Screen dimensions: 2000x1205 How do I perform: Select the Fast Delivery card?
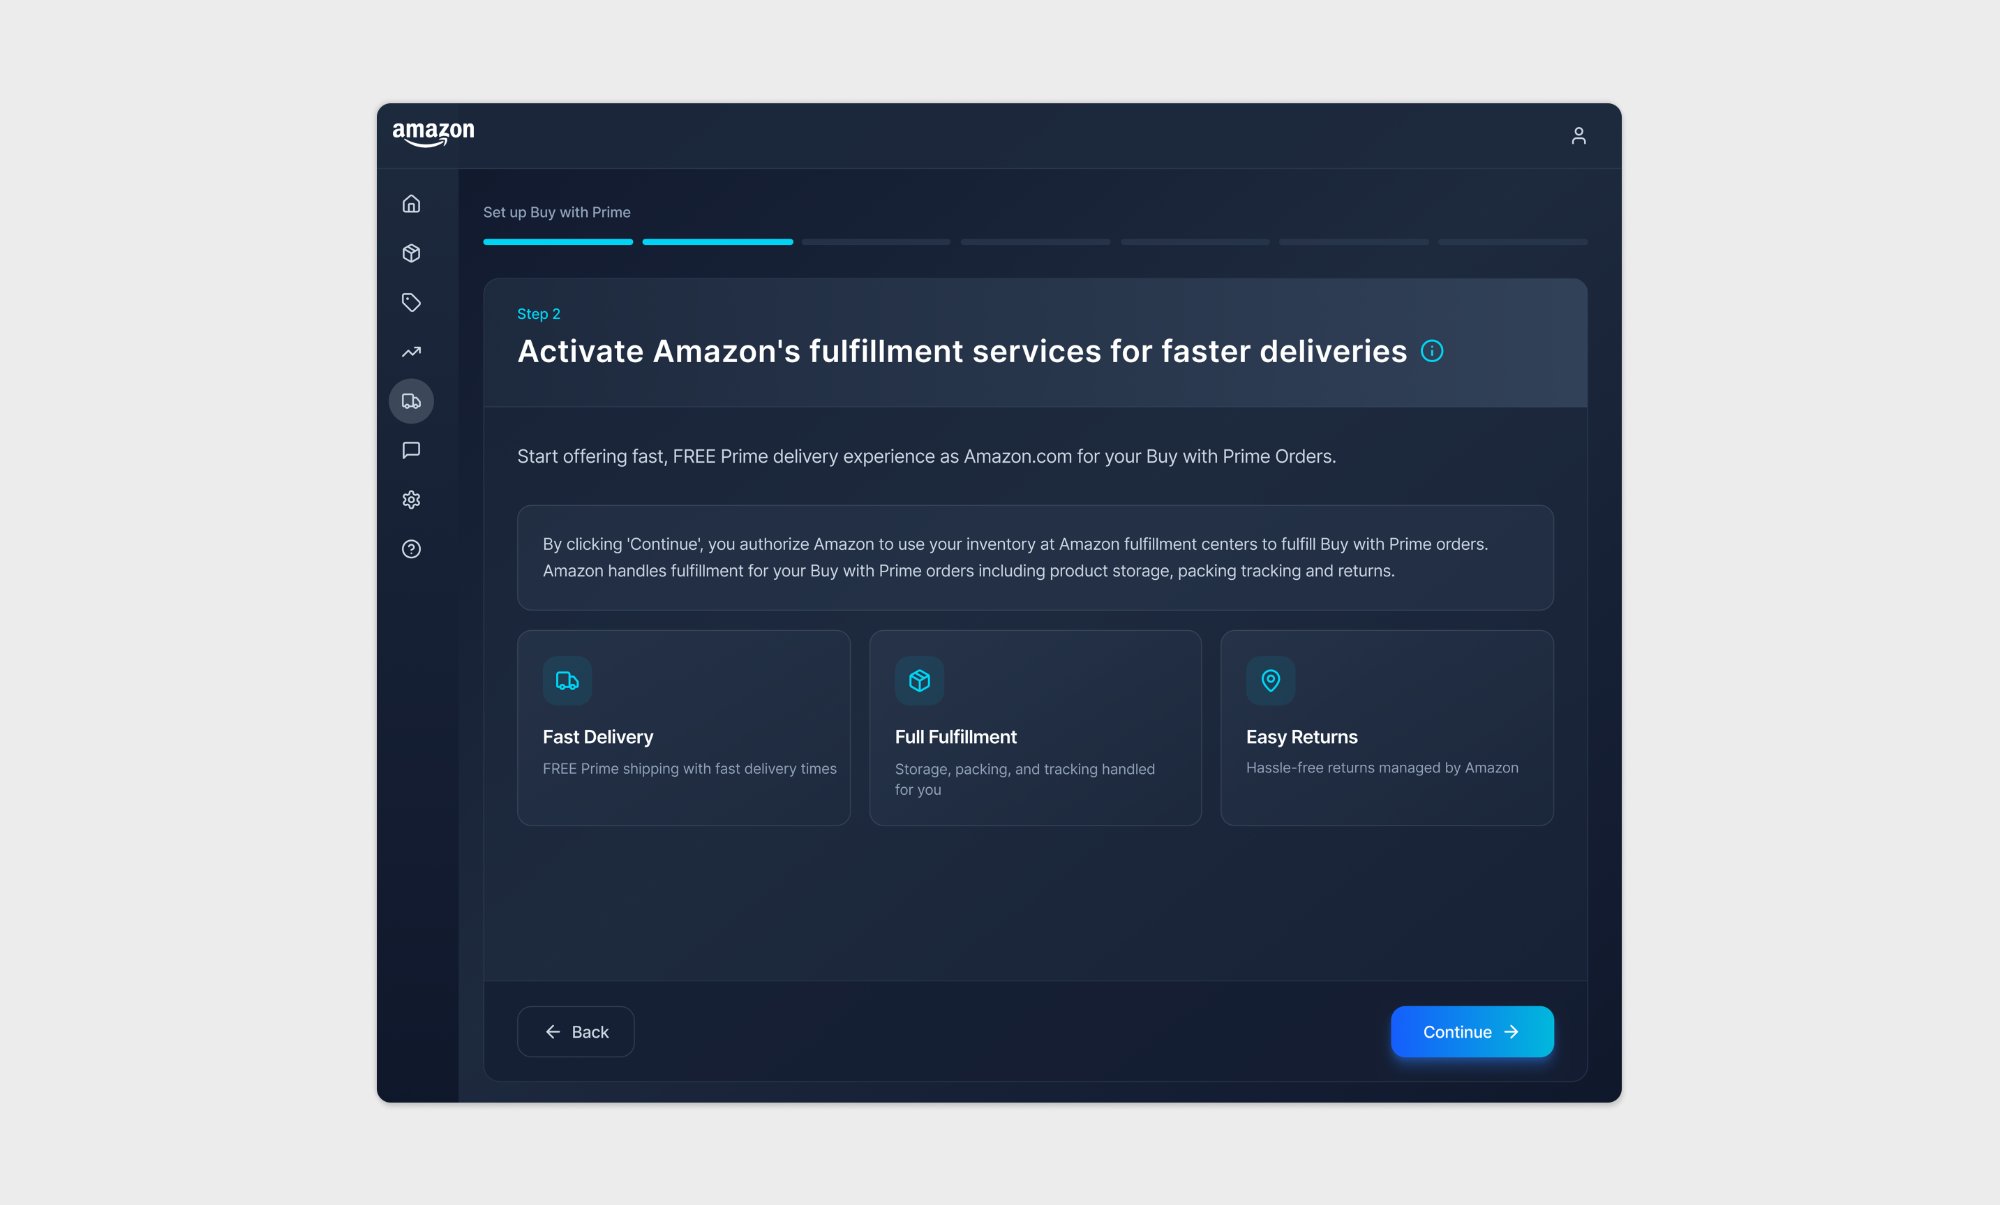(683, 727)
